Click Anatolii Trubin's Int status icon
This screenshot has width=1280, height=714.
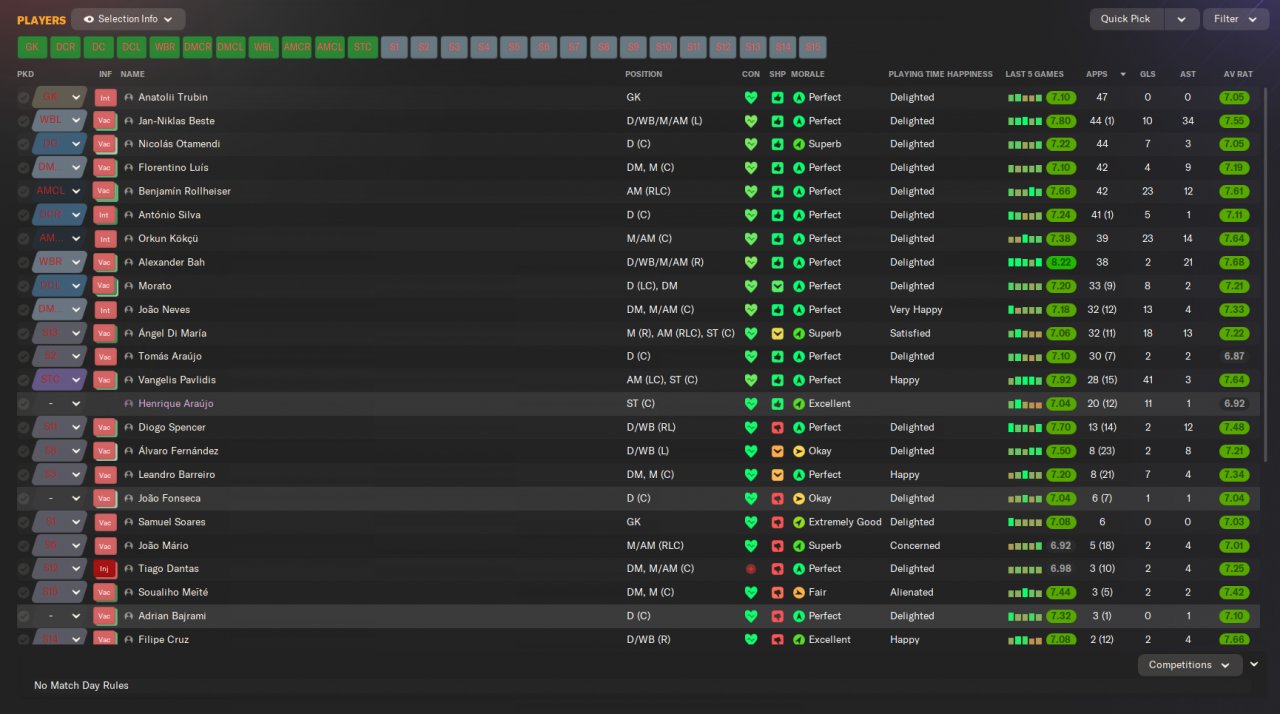tap(105, 97)
